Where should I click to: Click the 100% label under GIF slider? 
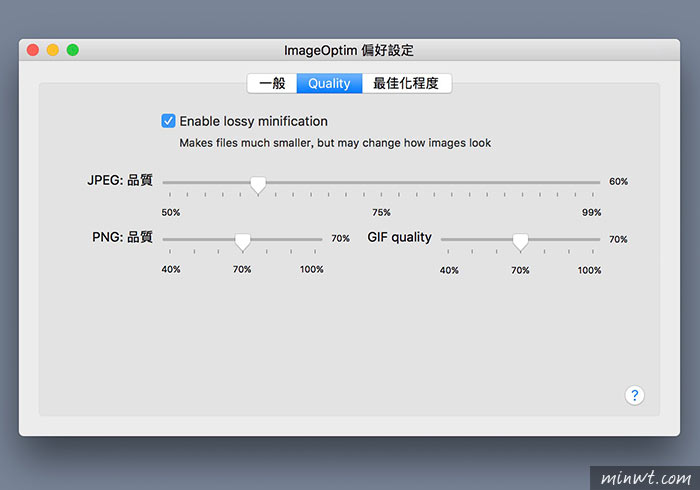coord(589,270)
